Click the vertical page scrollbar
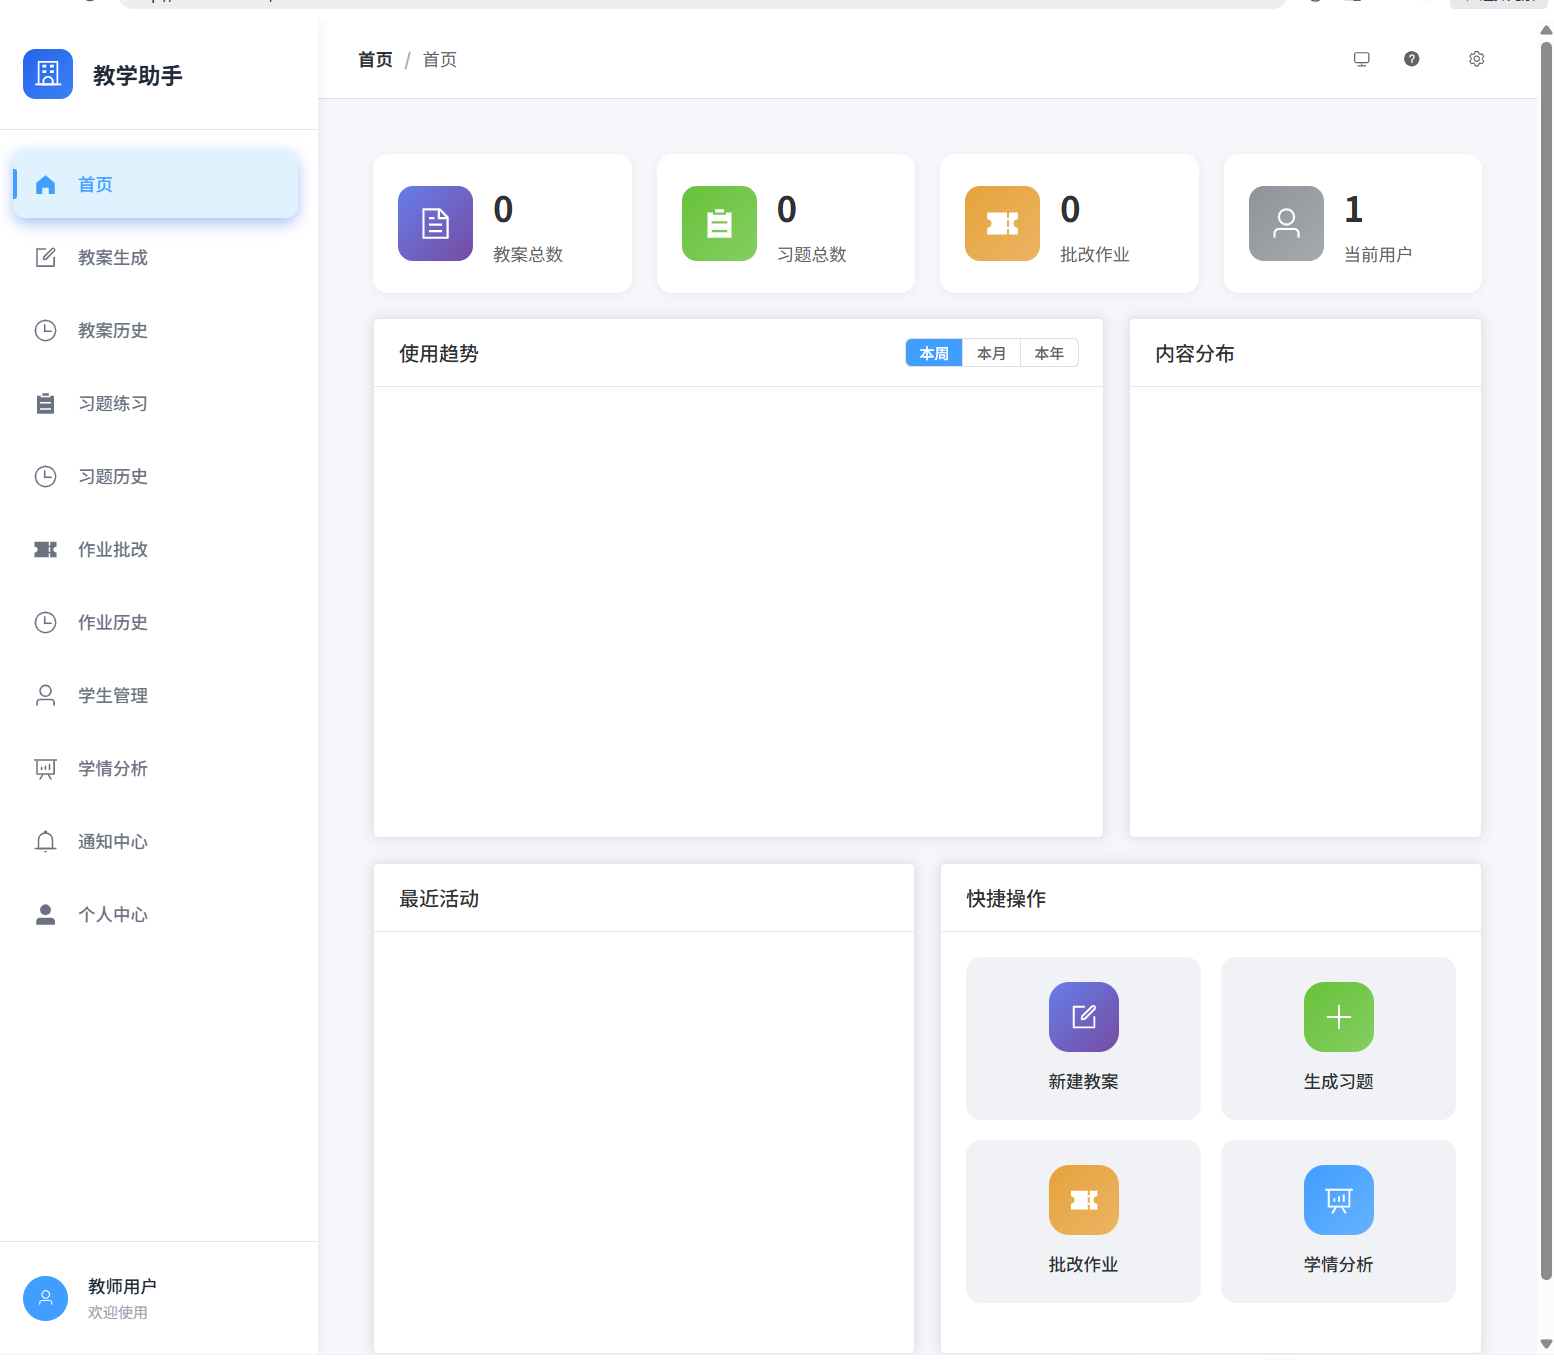Viewport: 1554px width, 1360px height. (x=1546, y=660)
